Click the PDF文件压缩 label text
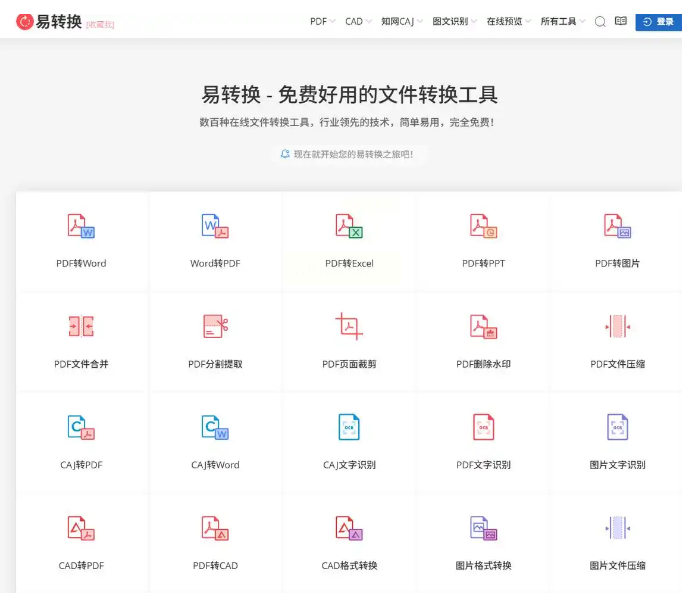The width and height of the screenshot is (682, 593). [617, 364]
